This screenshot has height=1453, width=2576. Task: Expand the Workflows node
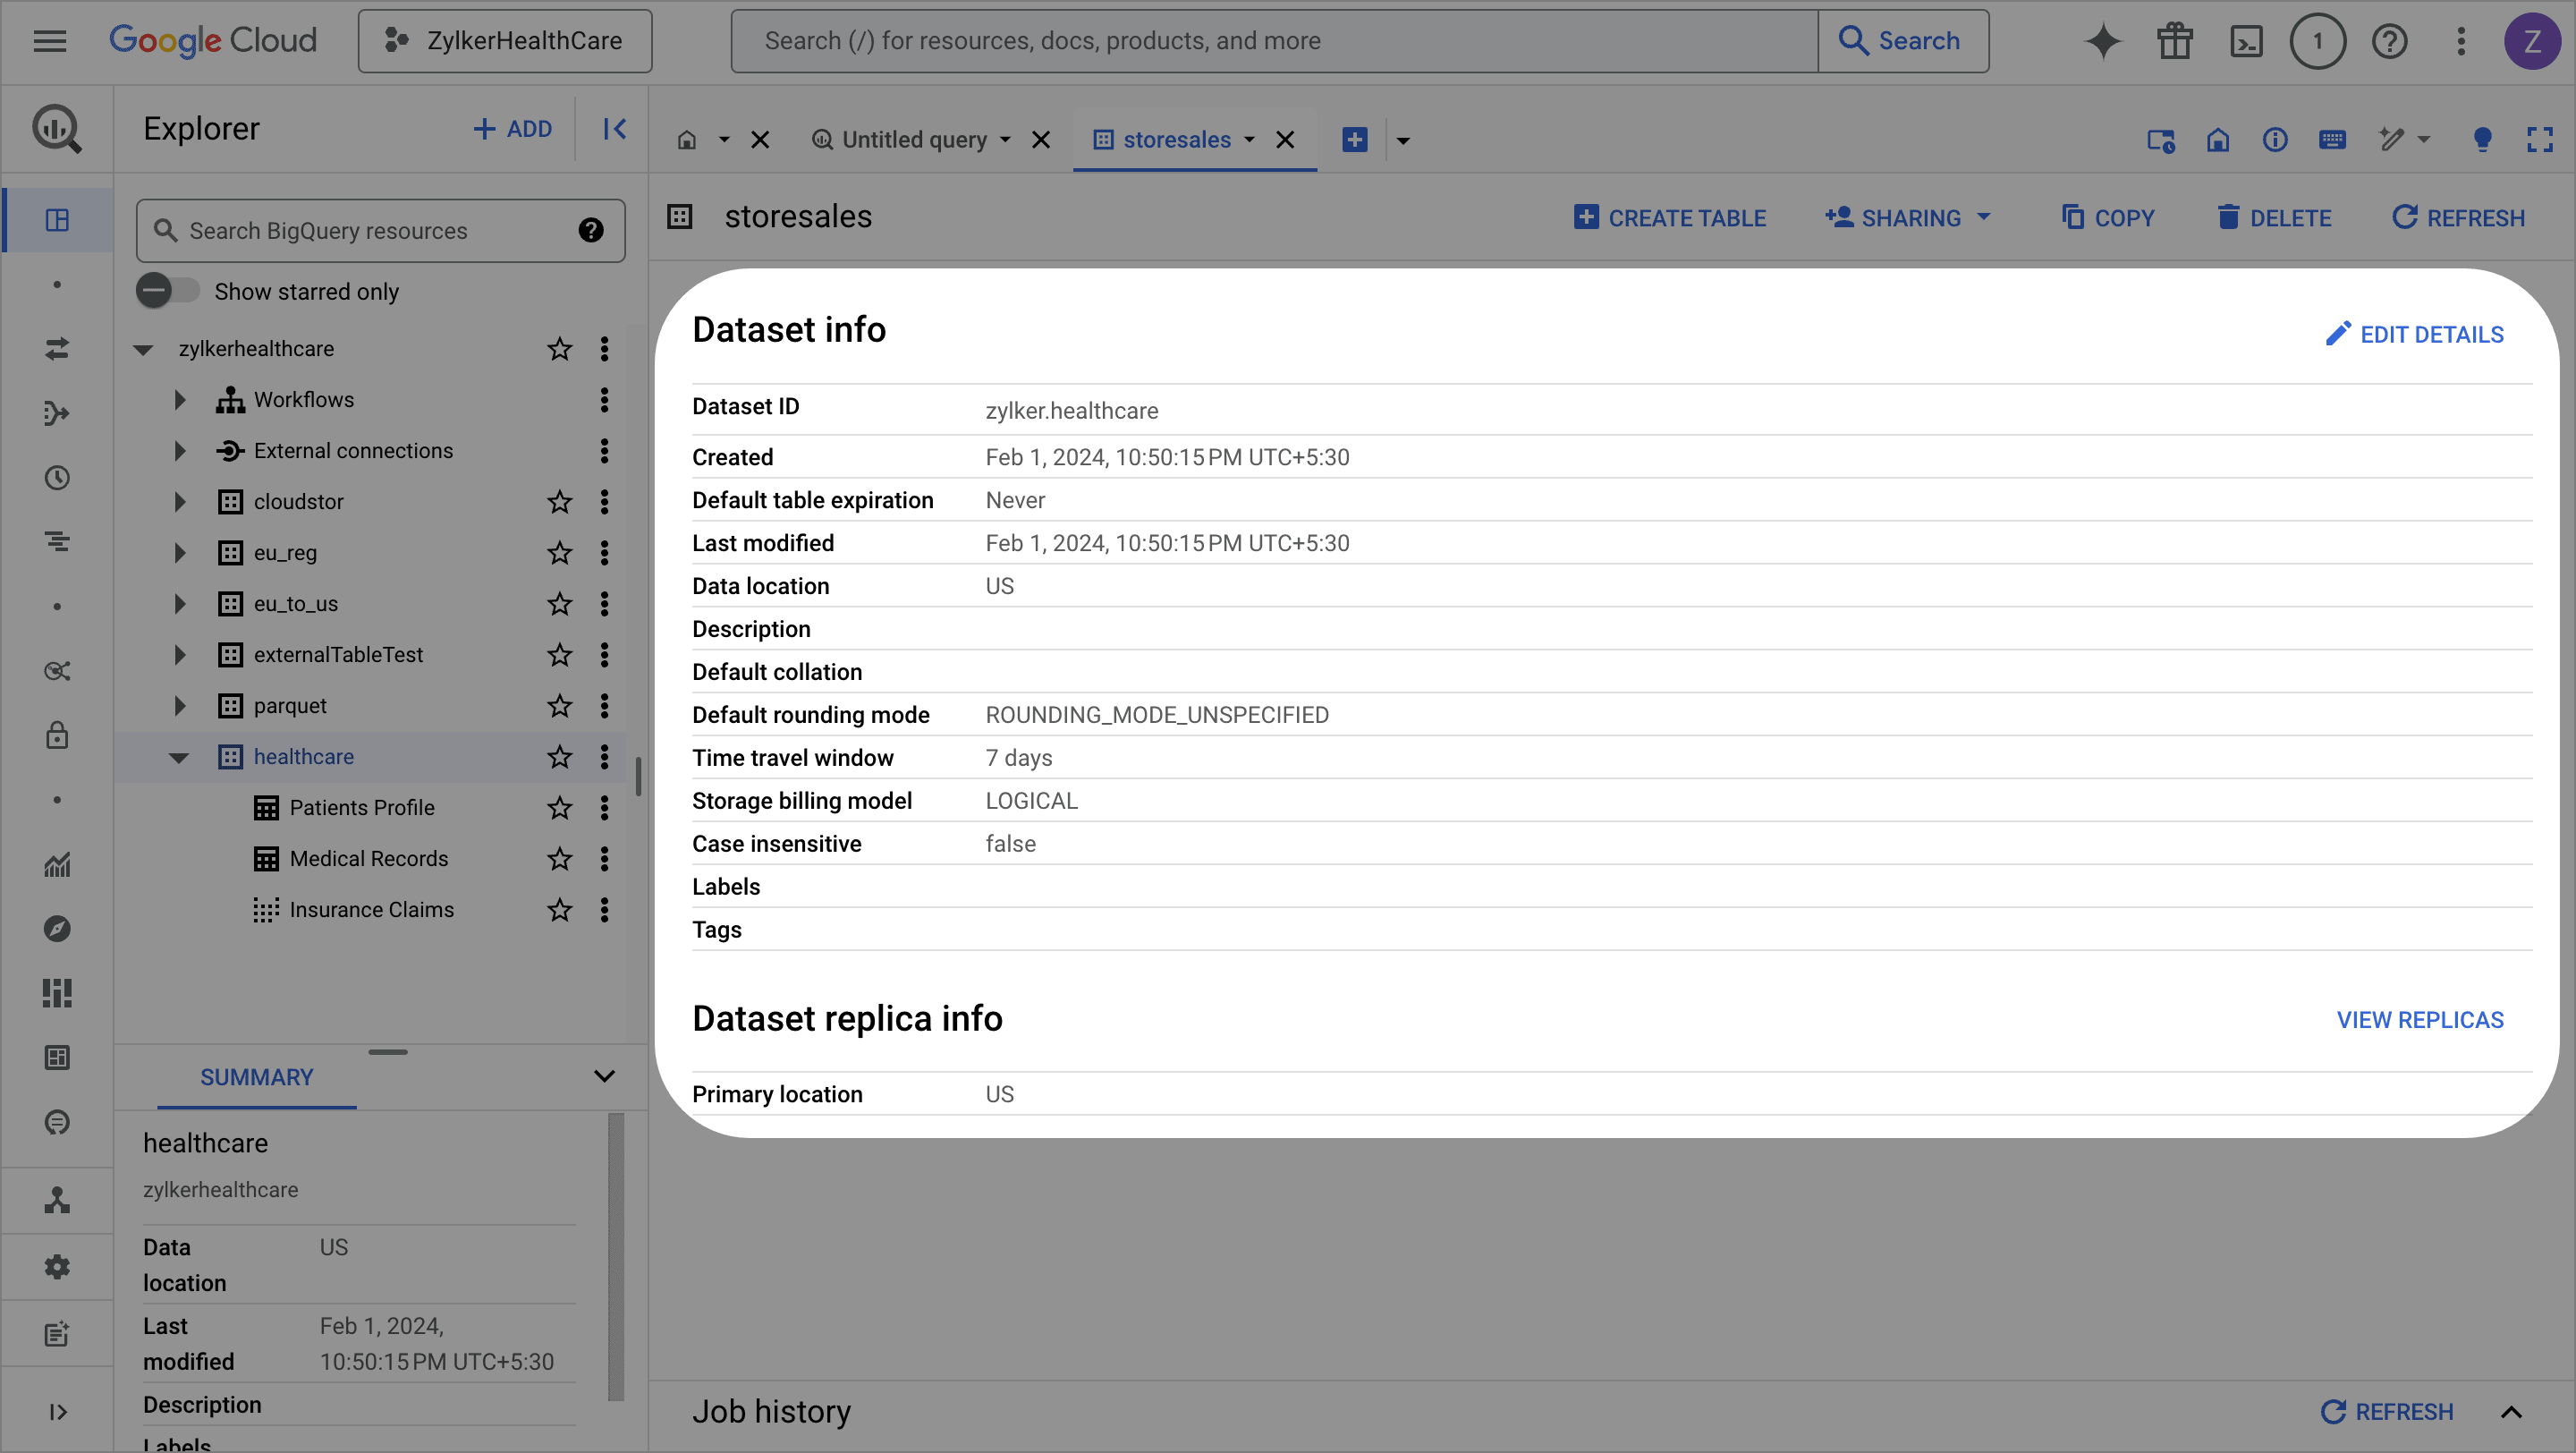click(180, 400)
